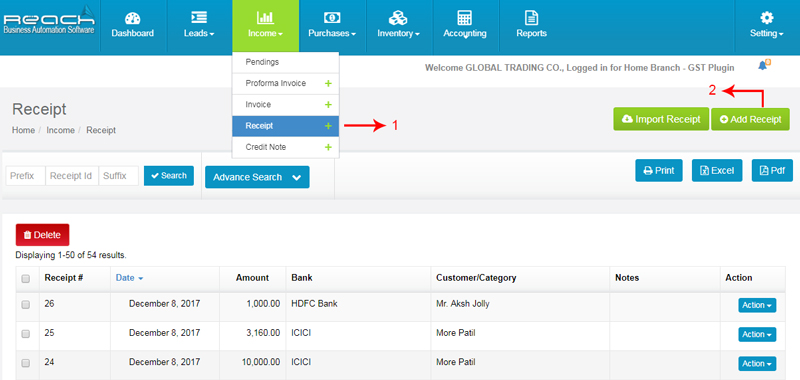Image resolution: width=800 pixels, height=380 pixels.
Task: Open the Dashboard speedometer icon
Action: pyautogui.click(x=133, y=18)
